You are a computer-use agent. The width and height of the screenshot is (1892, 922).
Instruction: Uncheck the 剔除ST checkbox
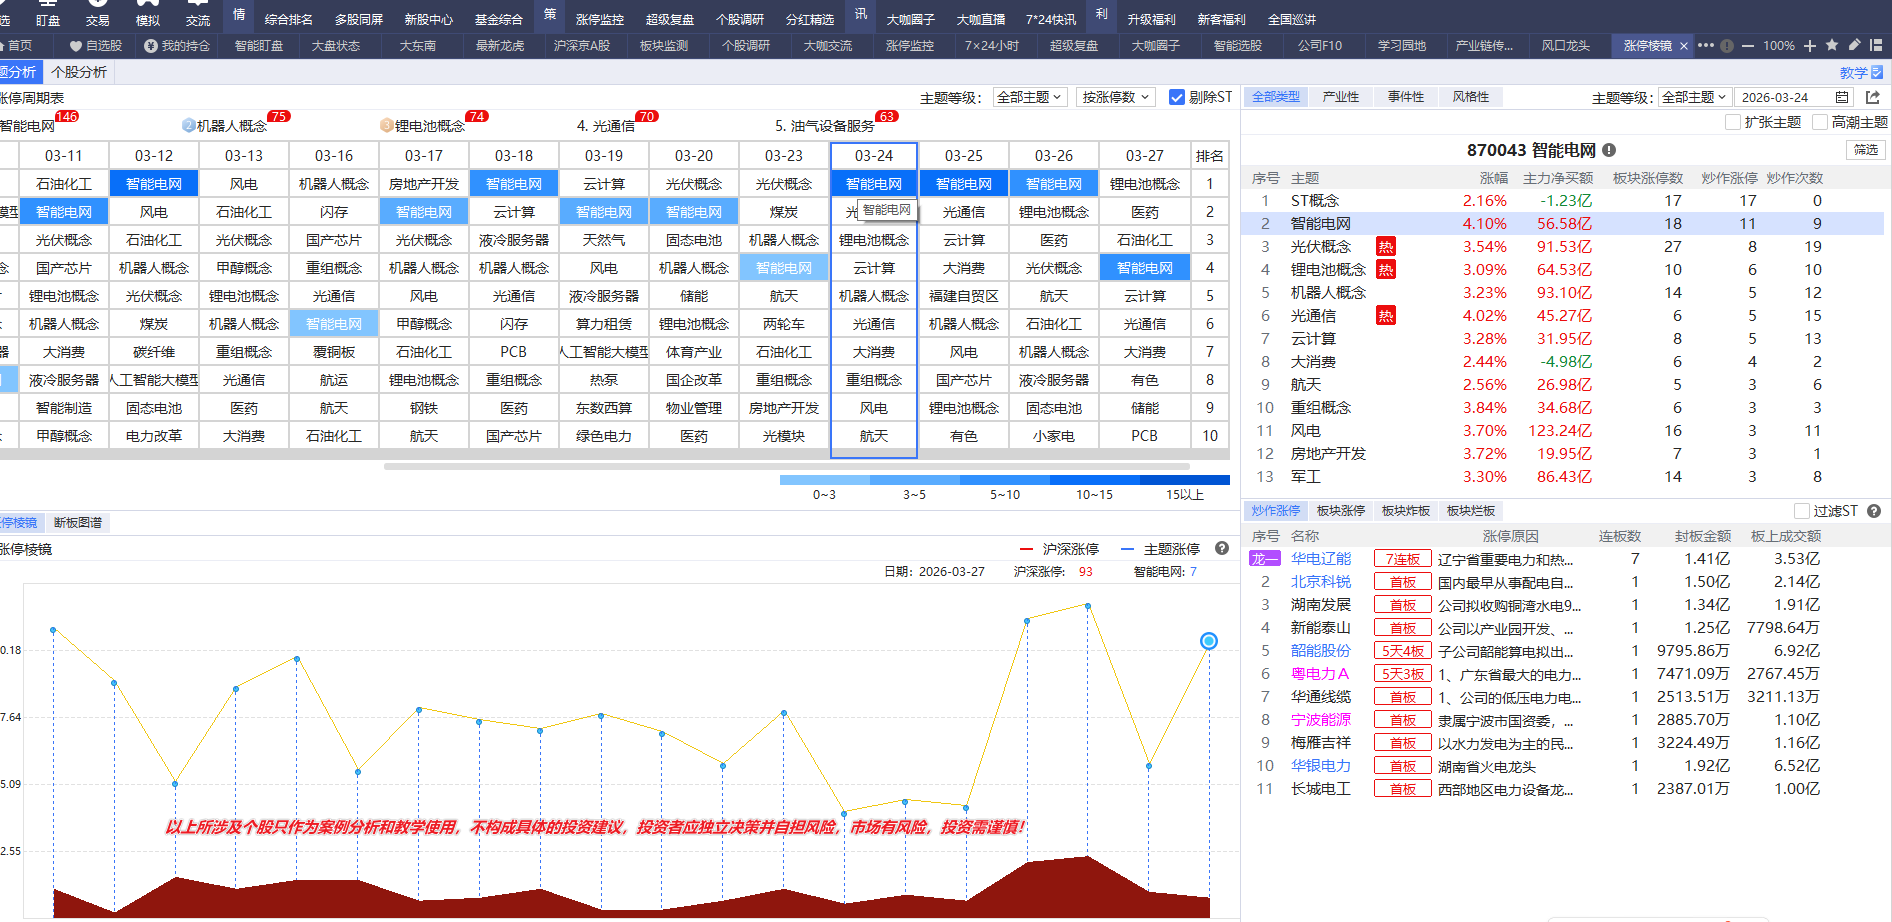1177,97
